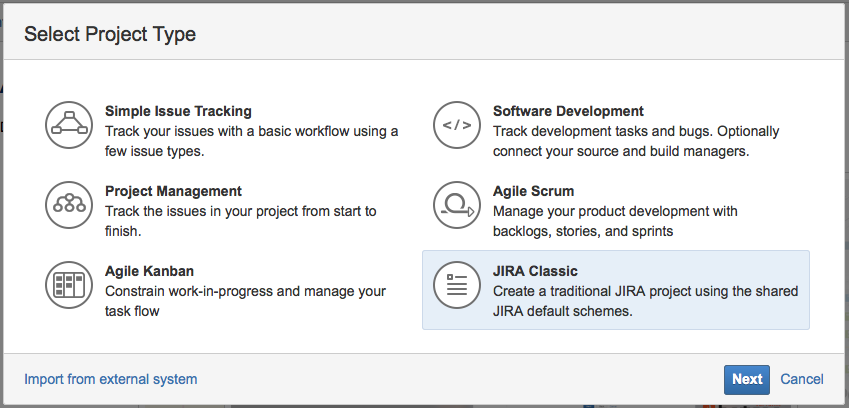Click description 'Track development tasks and bugs'
Viewport: 849px width, 408px height.
[602, 131]
